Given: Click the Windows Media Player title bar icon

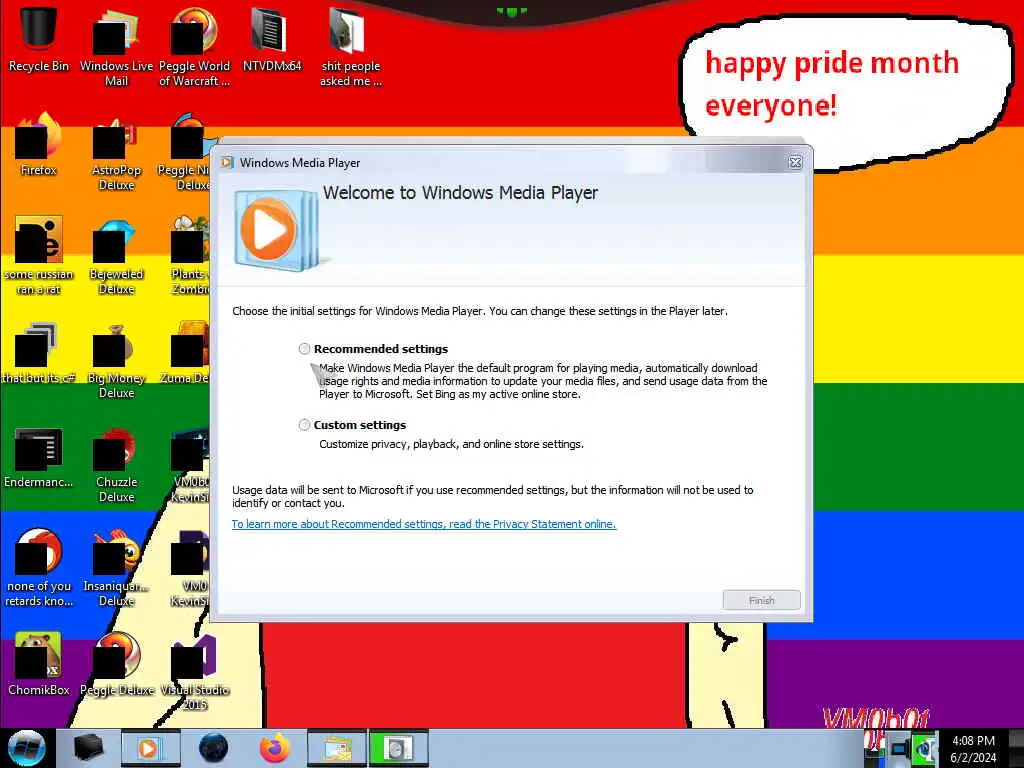Looking at the screenshot, I should click(x=227, y=163).
